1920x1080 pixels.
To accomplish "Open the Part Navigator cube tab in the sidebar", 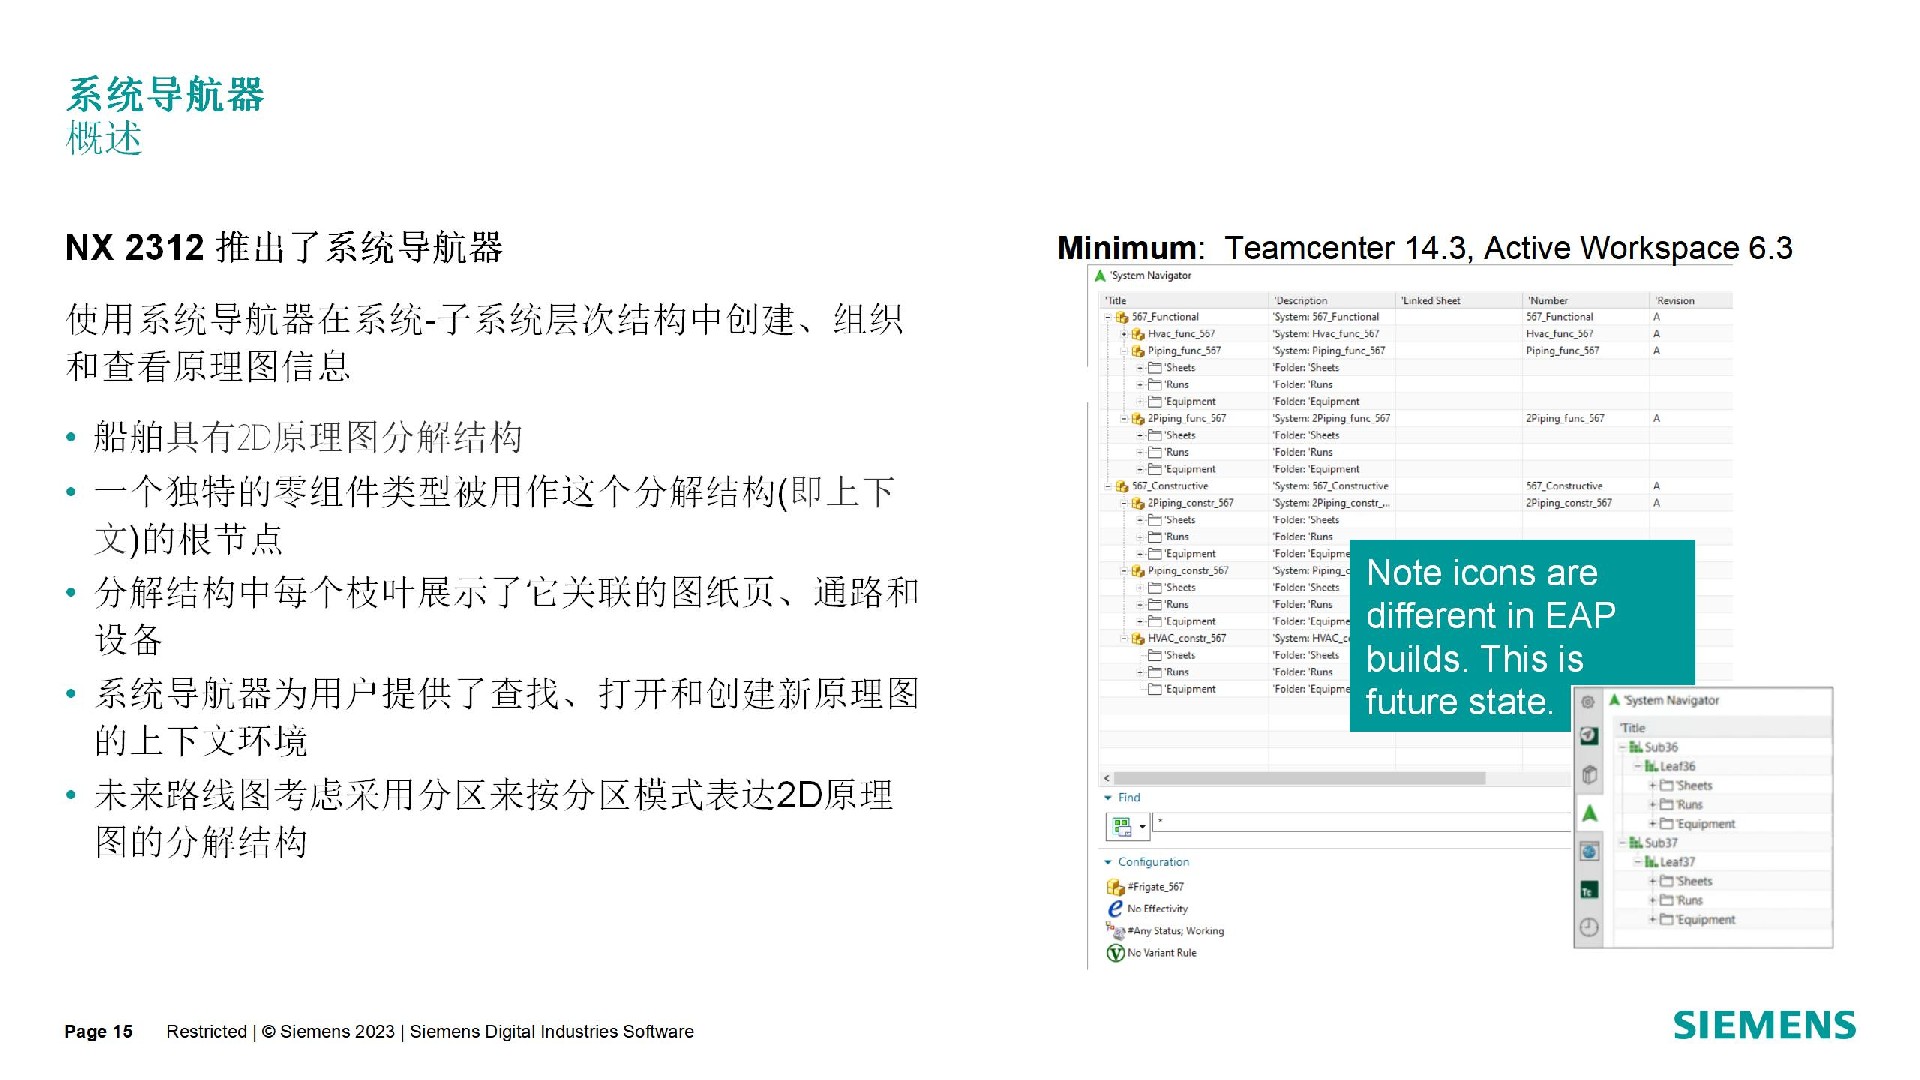I will (x=1589, y=775).
